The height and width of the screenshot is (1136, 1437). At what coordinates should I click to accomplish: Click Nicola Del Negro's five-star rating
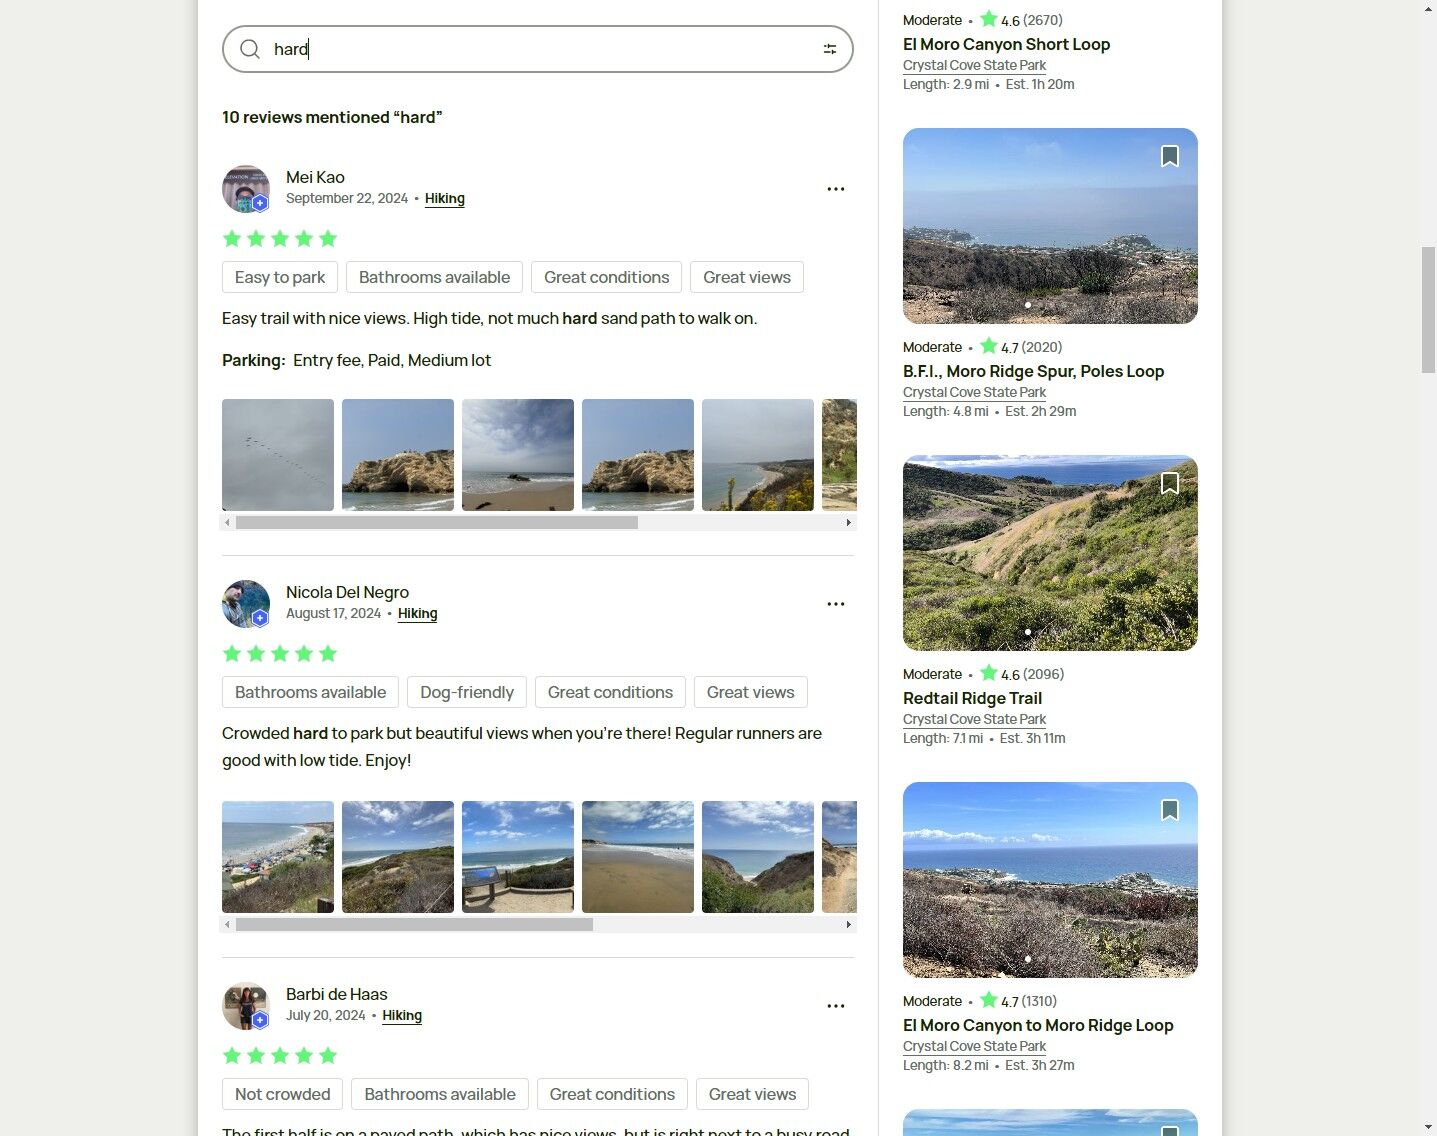coord(280,653)
